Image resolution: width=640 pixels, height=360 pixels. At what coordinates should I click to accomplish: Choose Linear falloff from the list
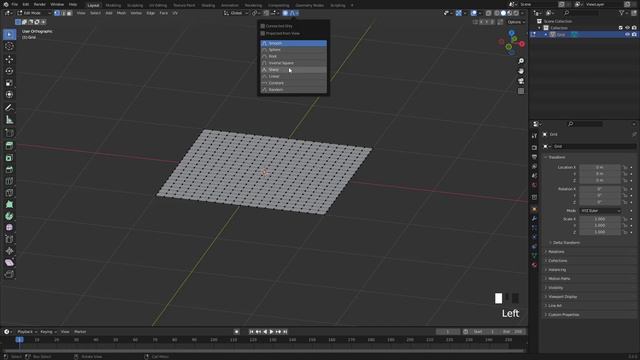coord(293,76)
